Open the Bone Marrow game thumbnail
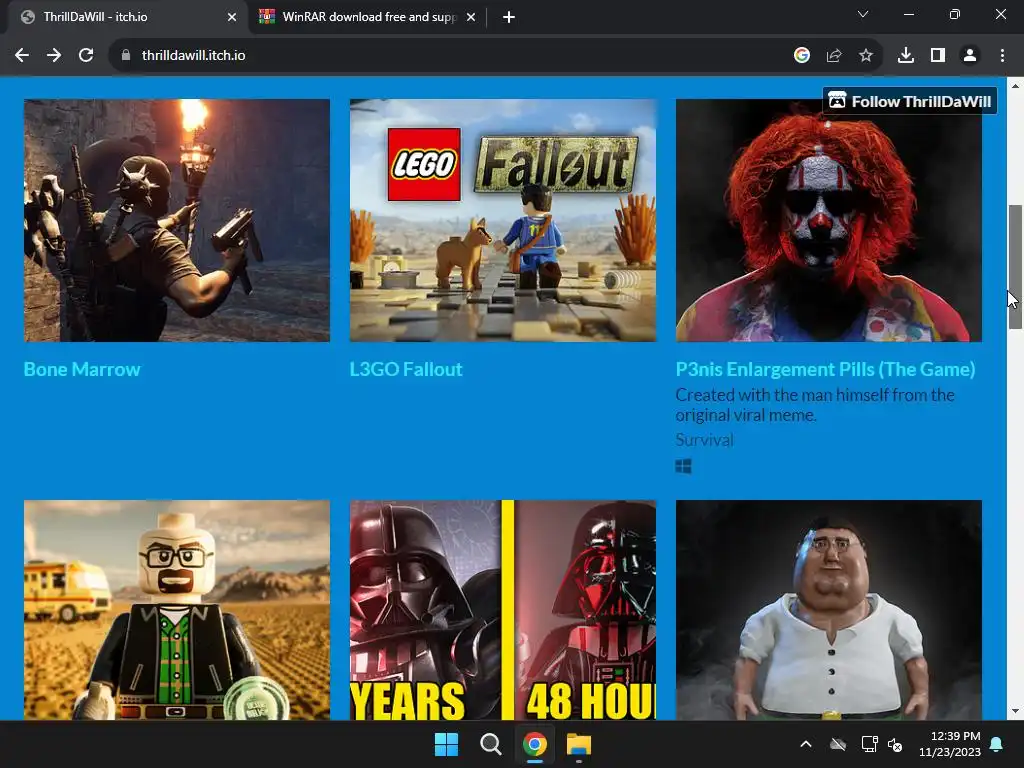 click(177, 220)
